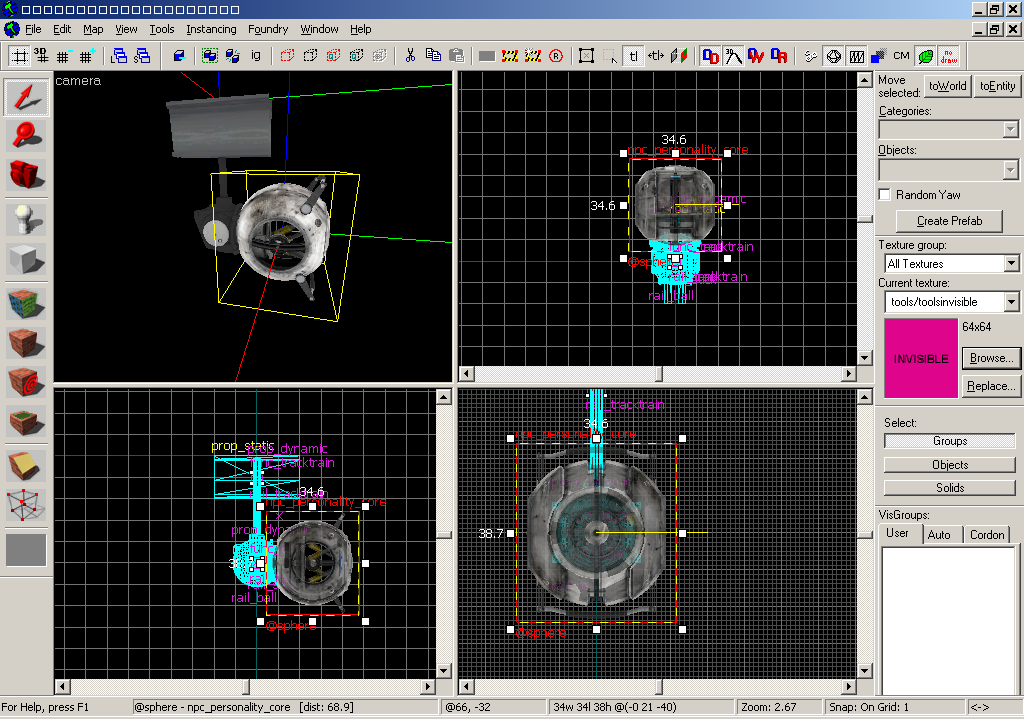
Task: Select the Apply Decals tool
Action: pos(26,382)
